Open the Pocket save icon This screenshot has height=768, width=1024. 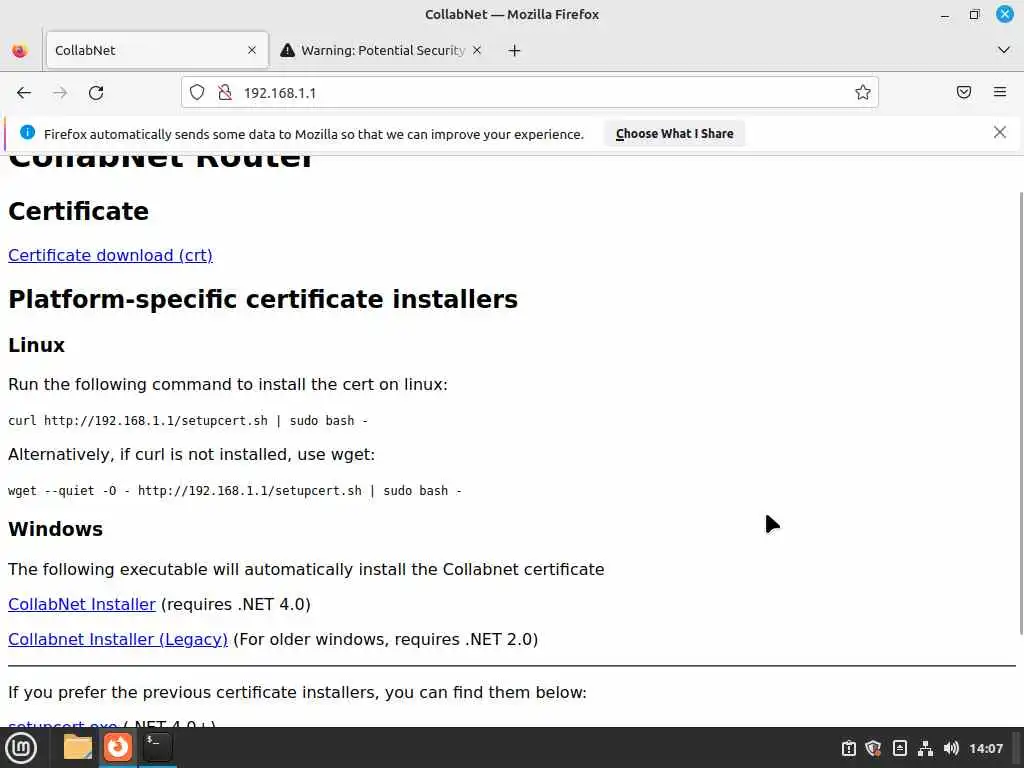(964, 92)
